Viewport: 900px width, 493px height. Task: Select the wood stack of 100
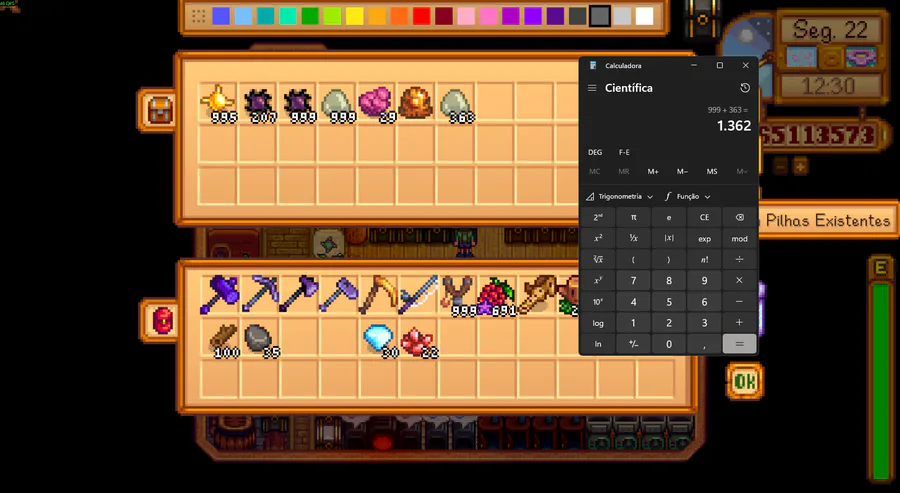point(223,339)
